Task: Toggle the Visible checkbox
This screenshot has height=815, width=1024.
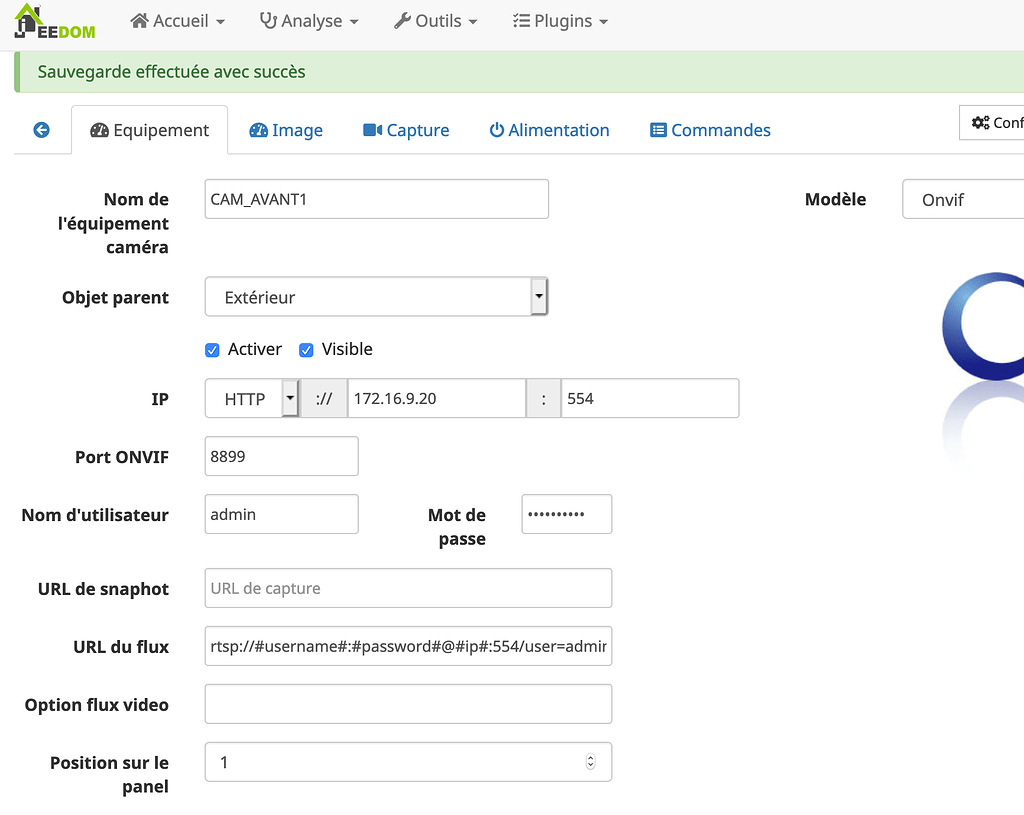Action: click(306, 350)
